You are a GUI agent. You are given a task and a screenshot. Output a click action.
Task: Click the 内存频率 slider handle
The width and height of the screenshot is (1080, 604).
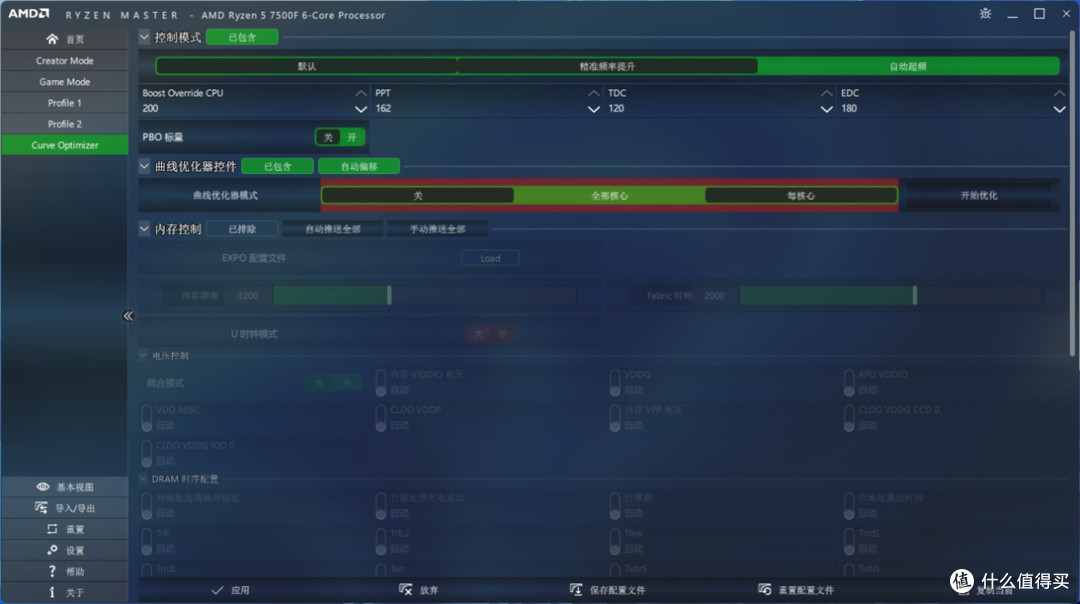pyautogui.click(x=389, y=295)
